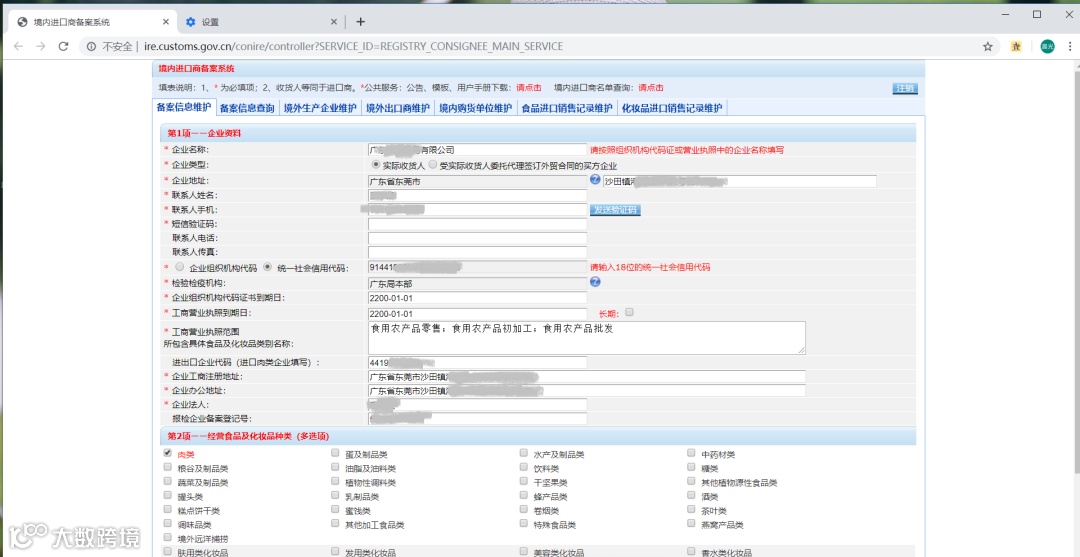Click the browser address bar URL

pos(353,46)
